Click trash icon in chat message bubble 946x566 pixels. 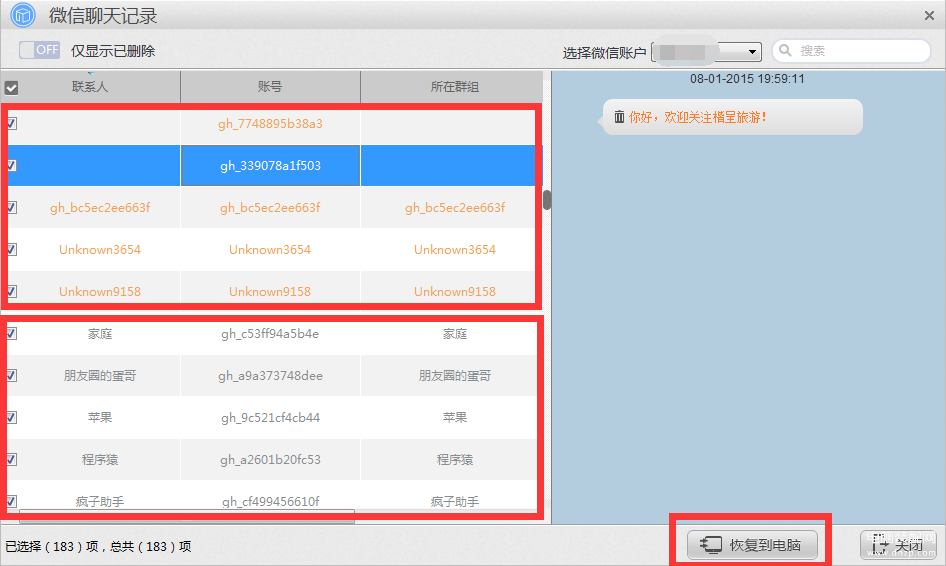(x=619, y=116)
